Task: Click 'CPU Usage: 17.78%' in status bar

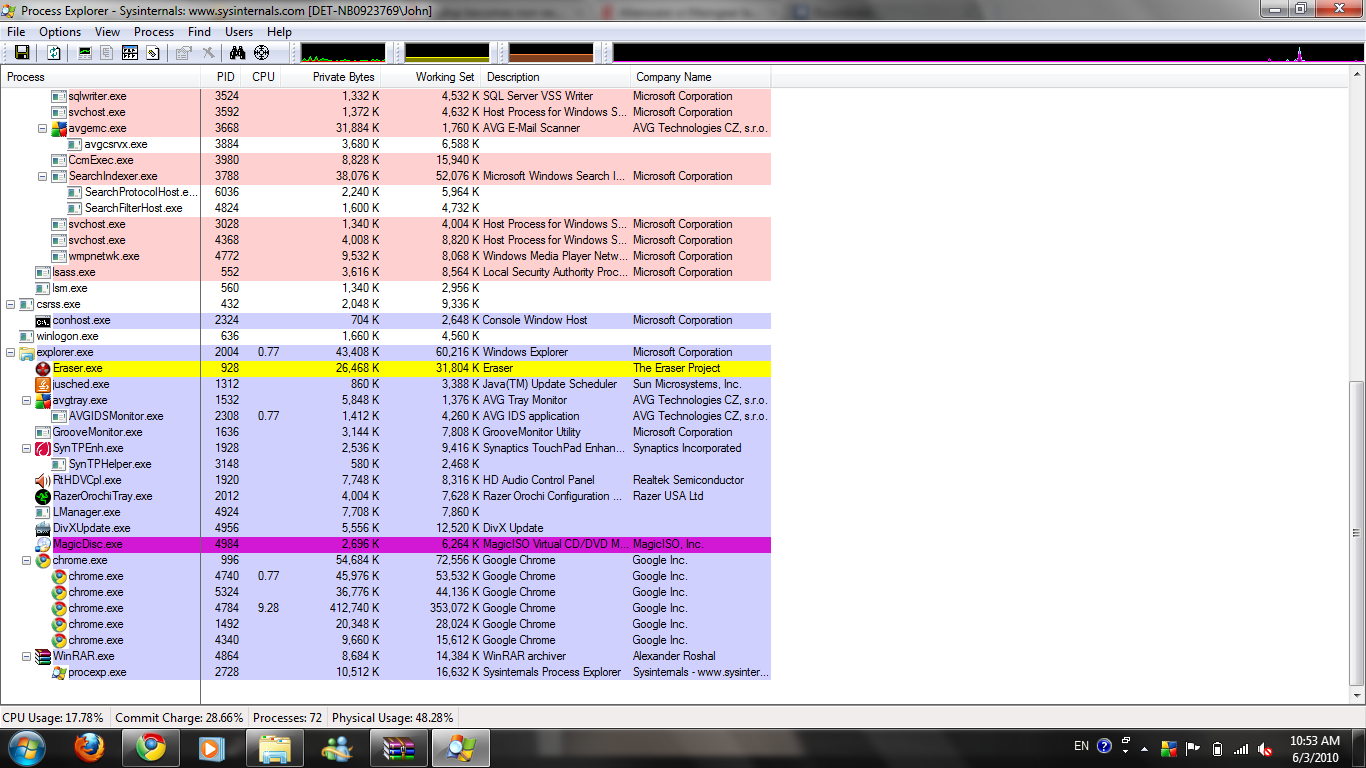Action: click(53, 718)
